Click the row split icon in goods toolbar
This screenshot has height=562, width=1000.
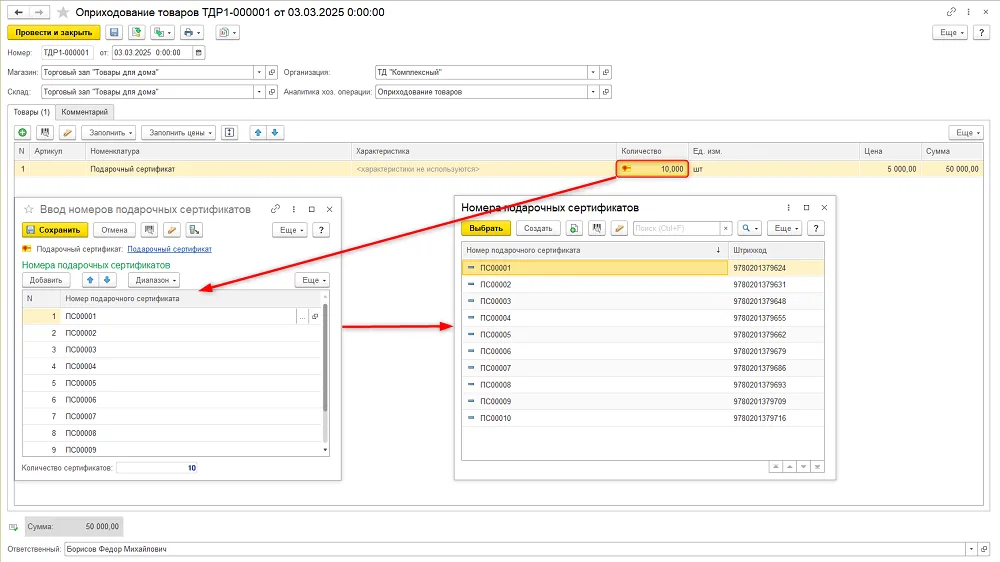coord(230,133)
